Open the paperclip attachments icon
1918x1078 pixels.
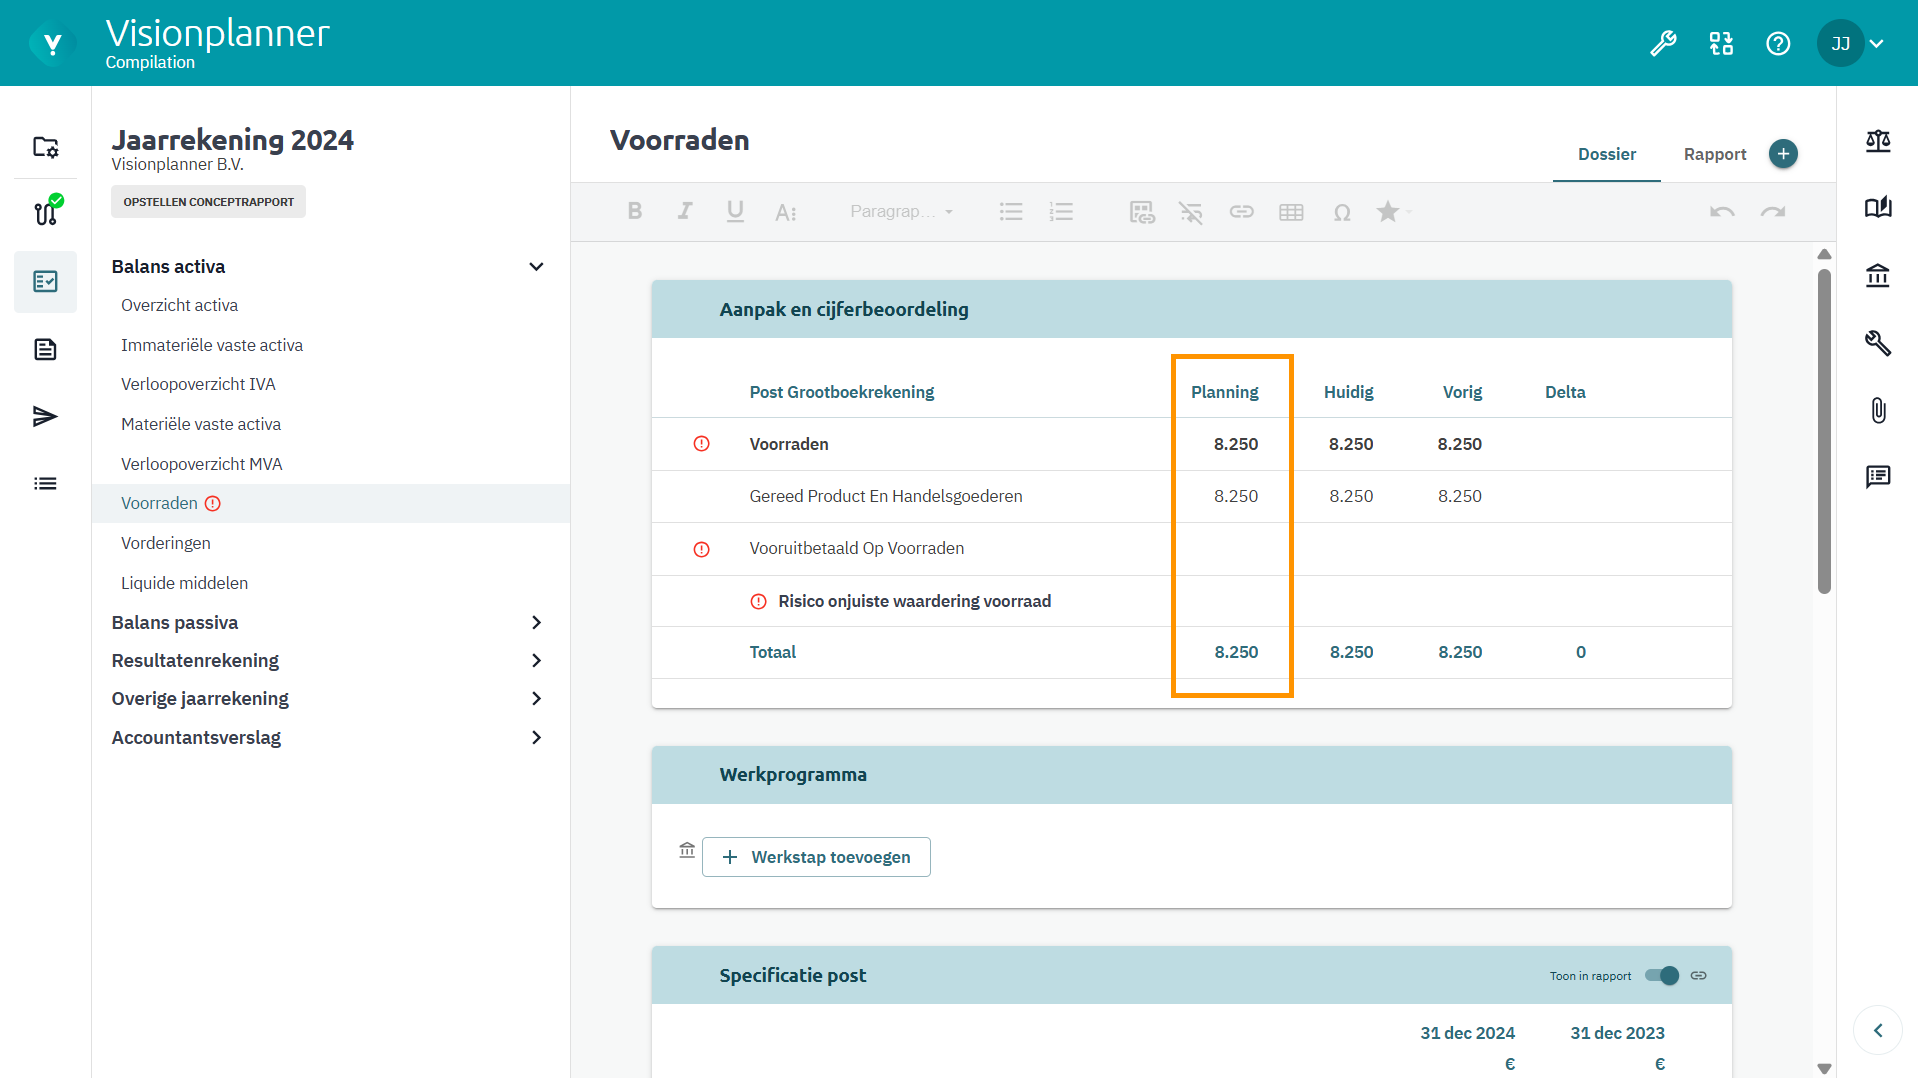click(1877, 411)
